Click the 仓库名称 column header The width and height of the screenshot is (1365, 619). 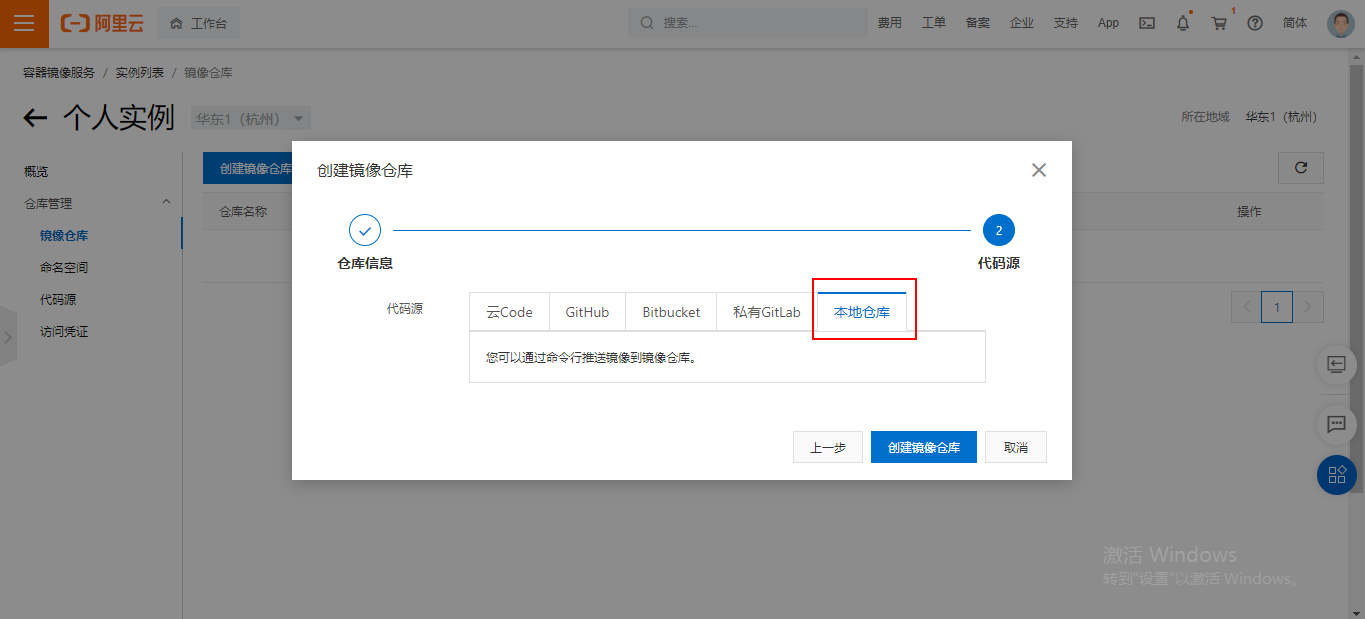click(x=243, y=212)
